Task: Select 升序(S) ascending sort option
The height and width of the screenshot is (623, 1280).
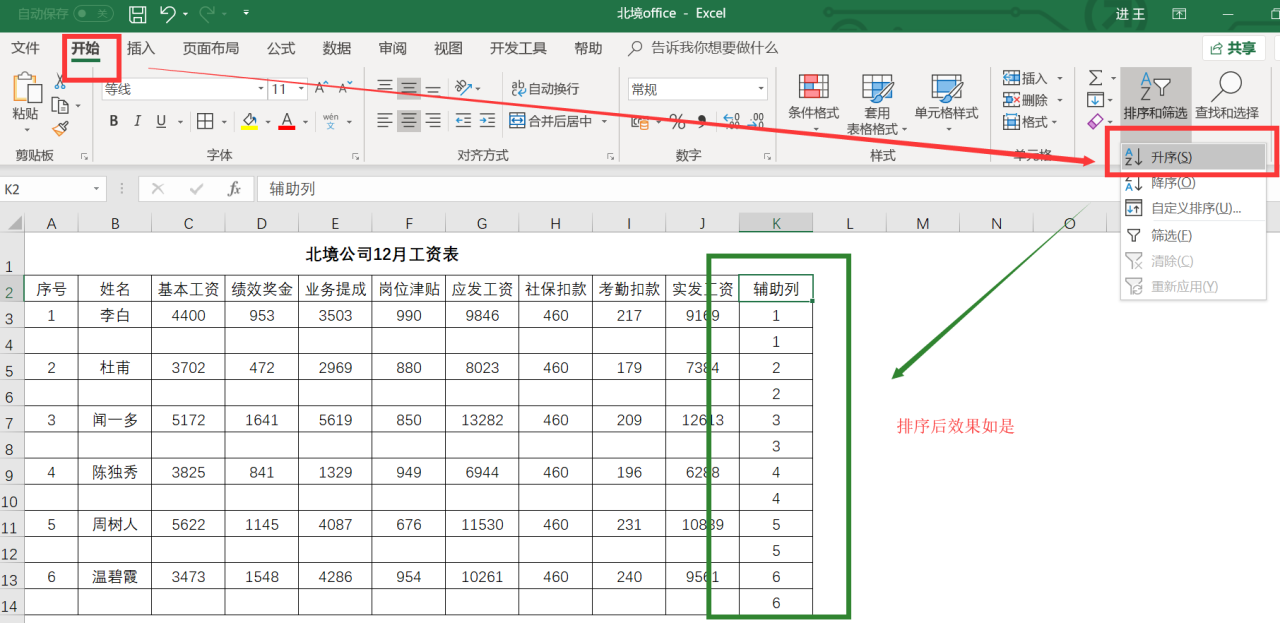Action: (x=1193, y=157)
